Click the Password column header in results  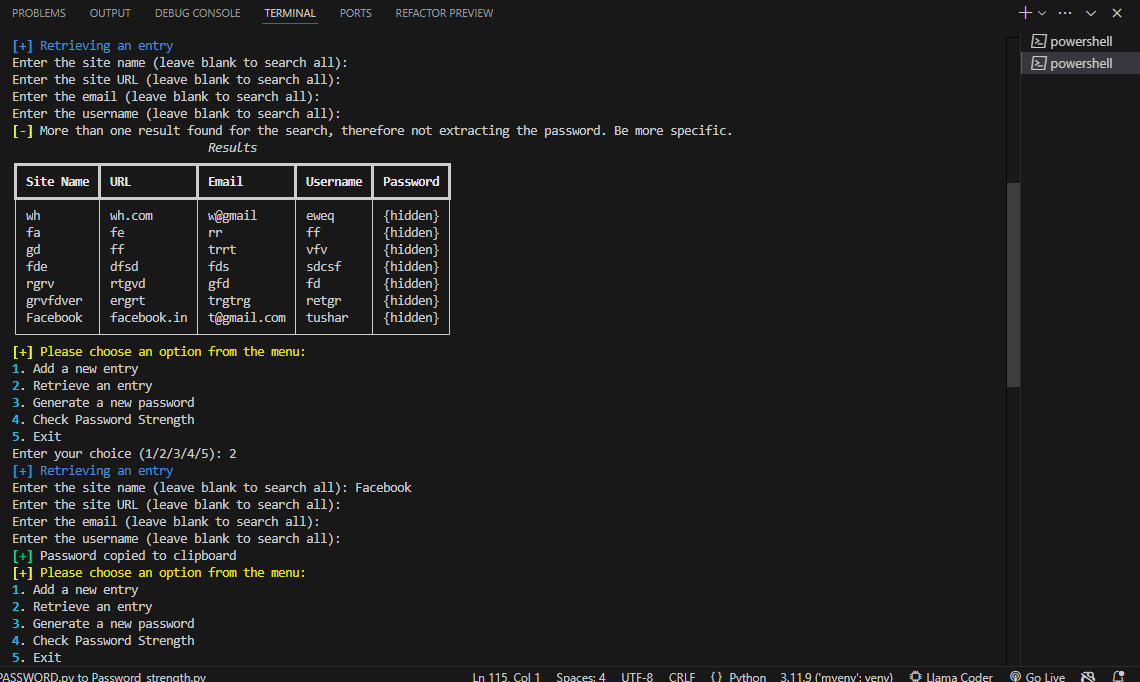click(411, 182)
